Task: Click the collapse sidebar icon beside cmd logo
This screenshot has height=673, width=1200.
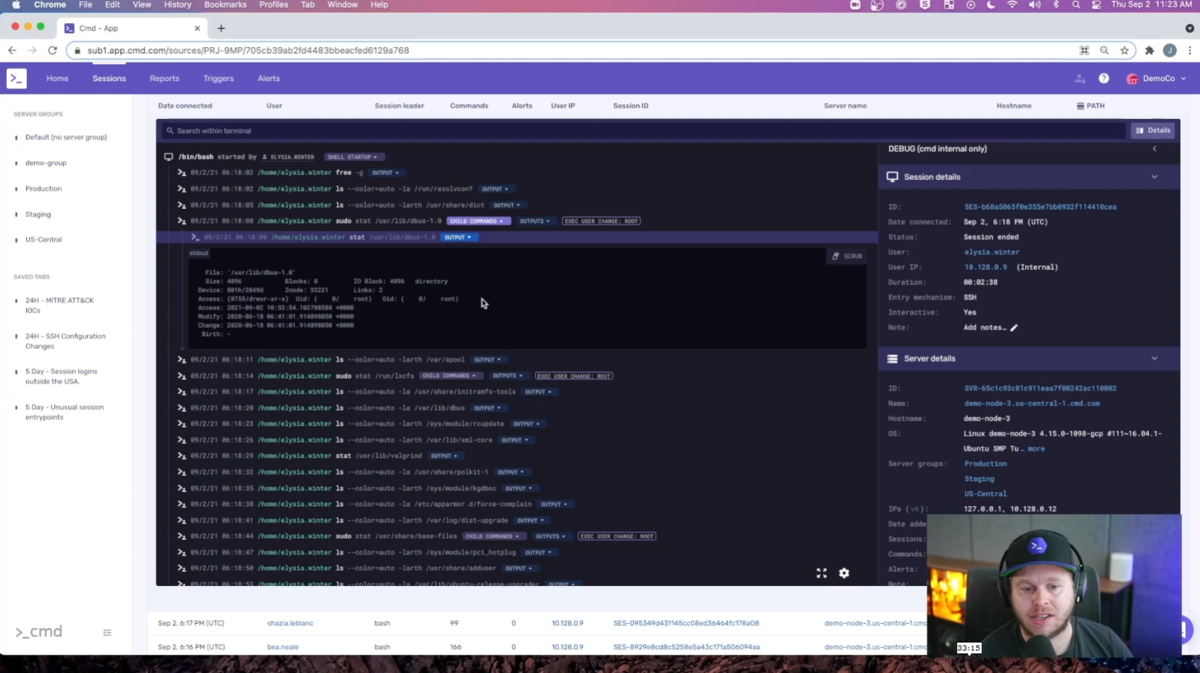Action: (107, 632)
